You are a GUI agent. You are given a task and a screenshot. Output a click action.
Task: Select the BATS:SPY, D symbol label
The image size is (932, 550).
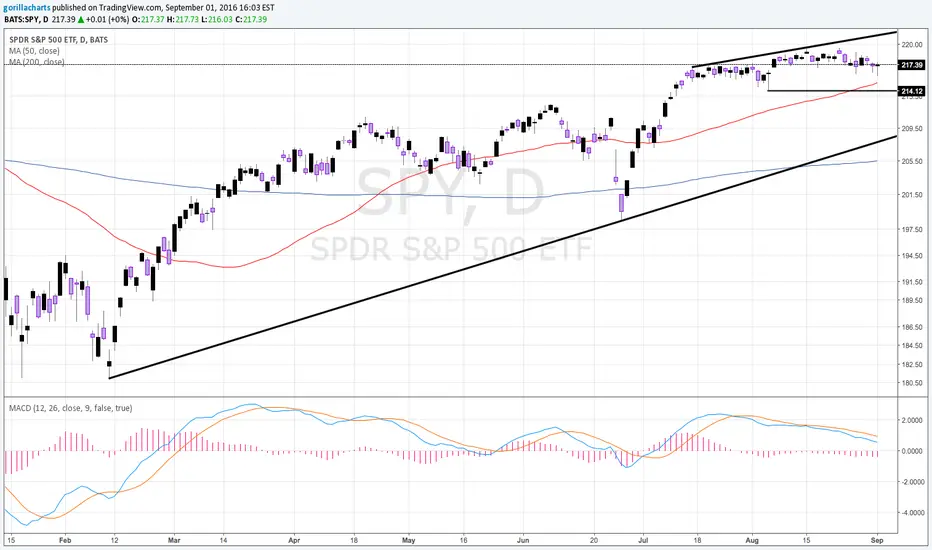(26, 20)
